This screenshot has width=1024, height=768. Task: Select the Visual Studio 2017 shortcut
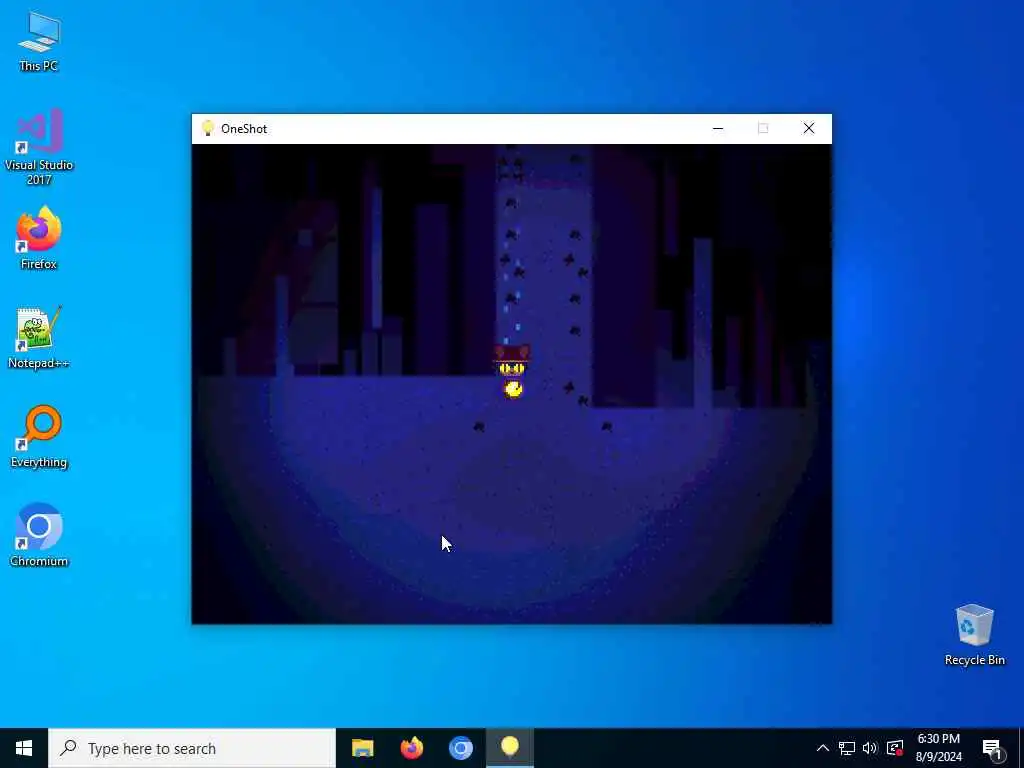click(39, 146)
